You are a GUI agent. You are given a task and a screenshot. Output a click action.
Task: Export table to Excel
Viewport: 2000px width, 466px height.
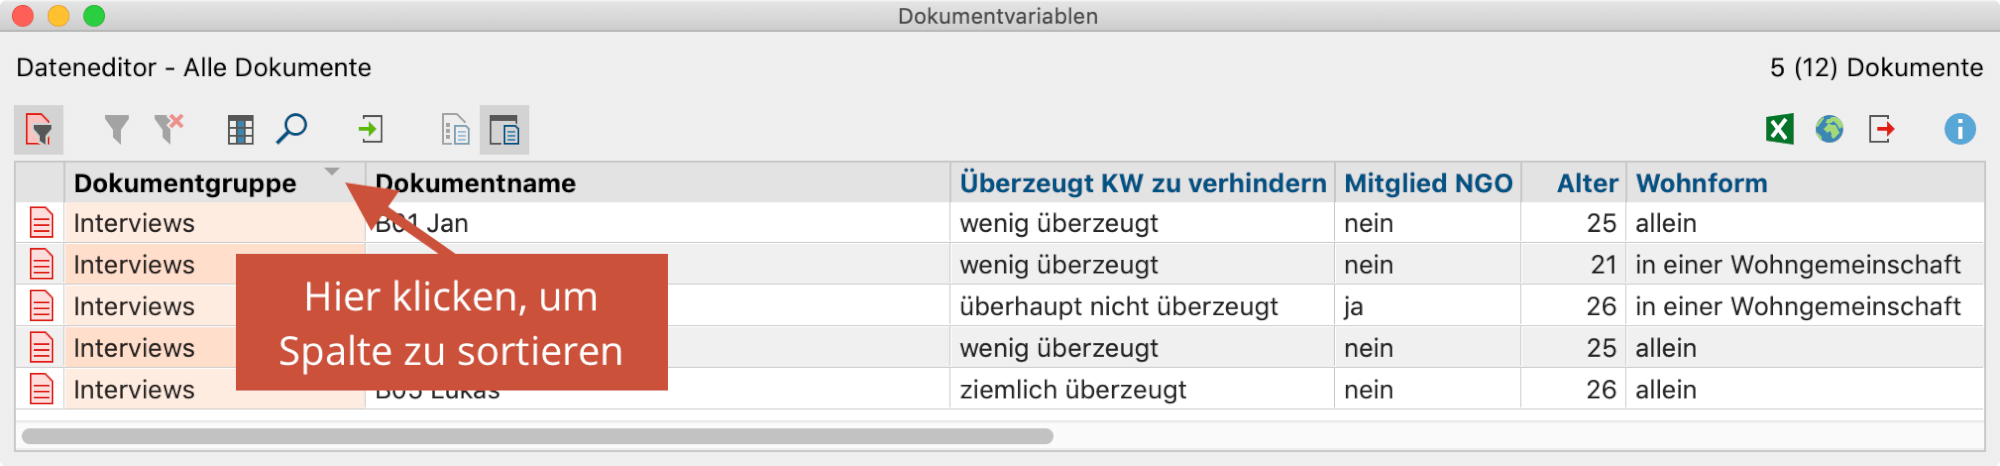coord(1780,129)
